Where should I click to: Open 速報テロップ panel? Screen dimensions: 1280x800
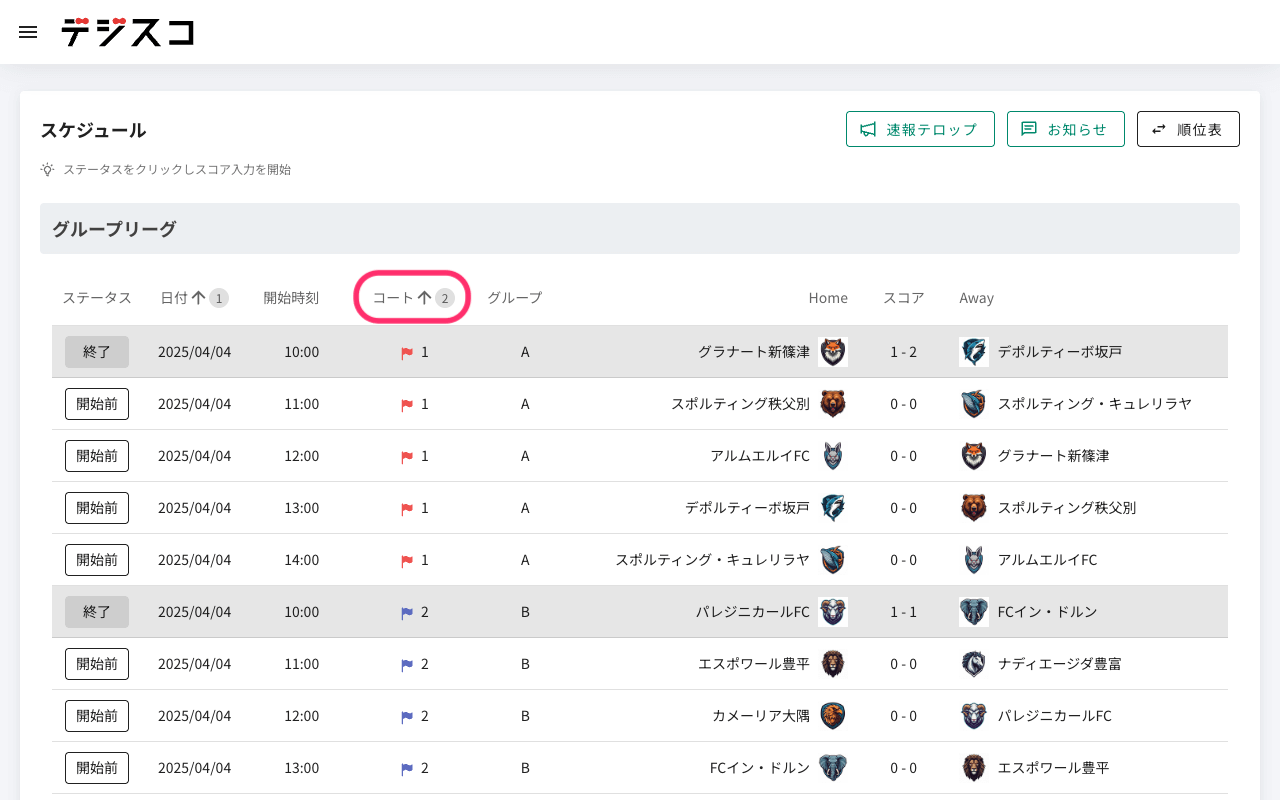(x=920, y=129)
